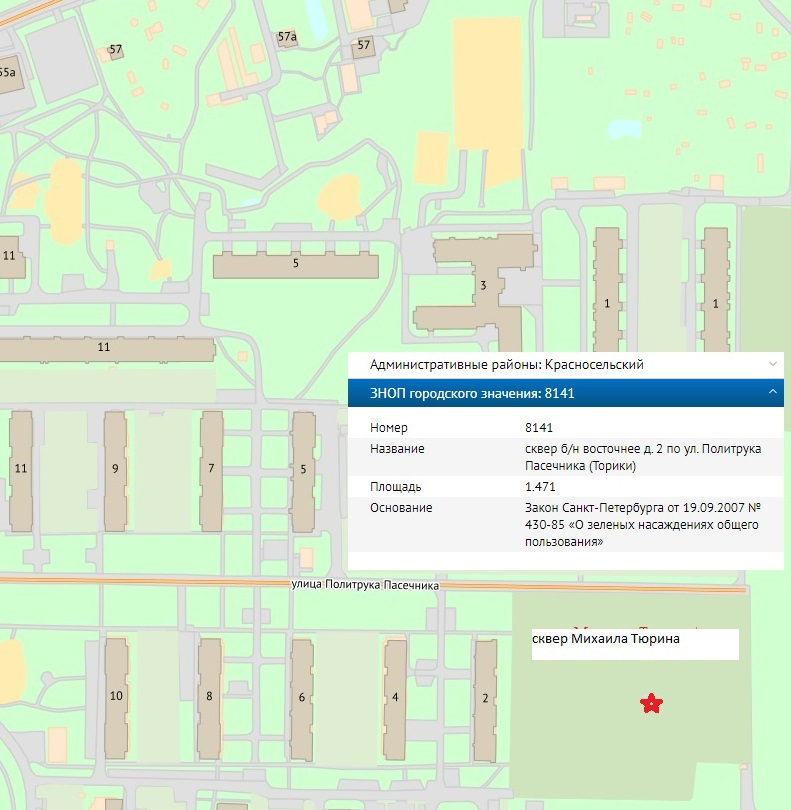Select building 6 south of the street
Screen dimensions: 791x810
coord(302,699)
